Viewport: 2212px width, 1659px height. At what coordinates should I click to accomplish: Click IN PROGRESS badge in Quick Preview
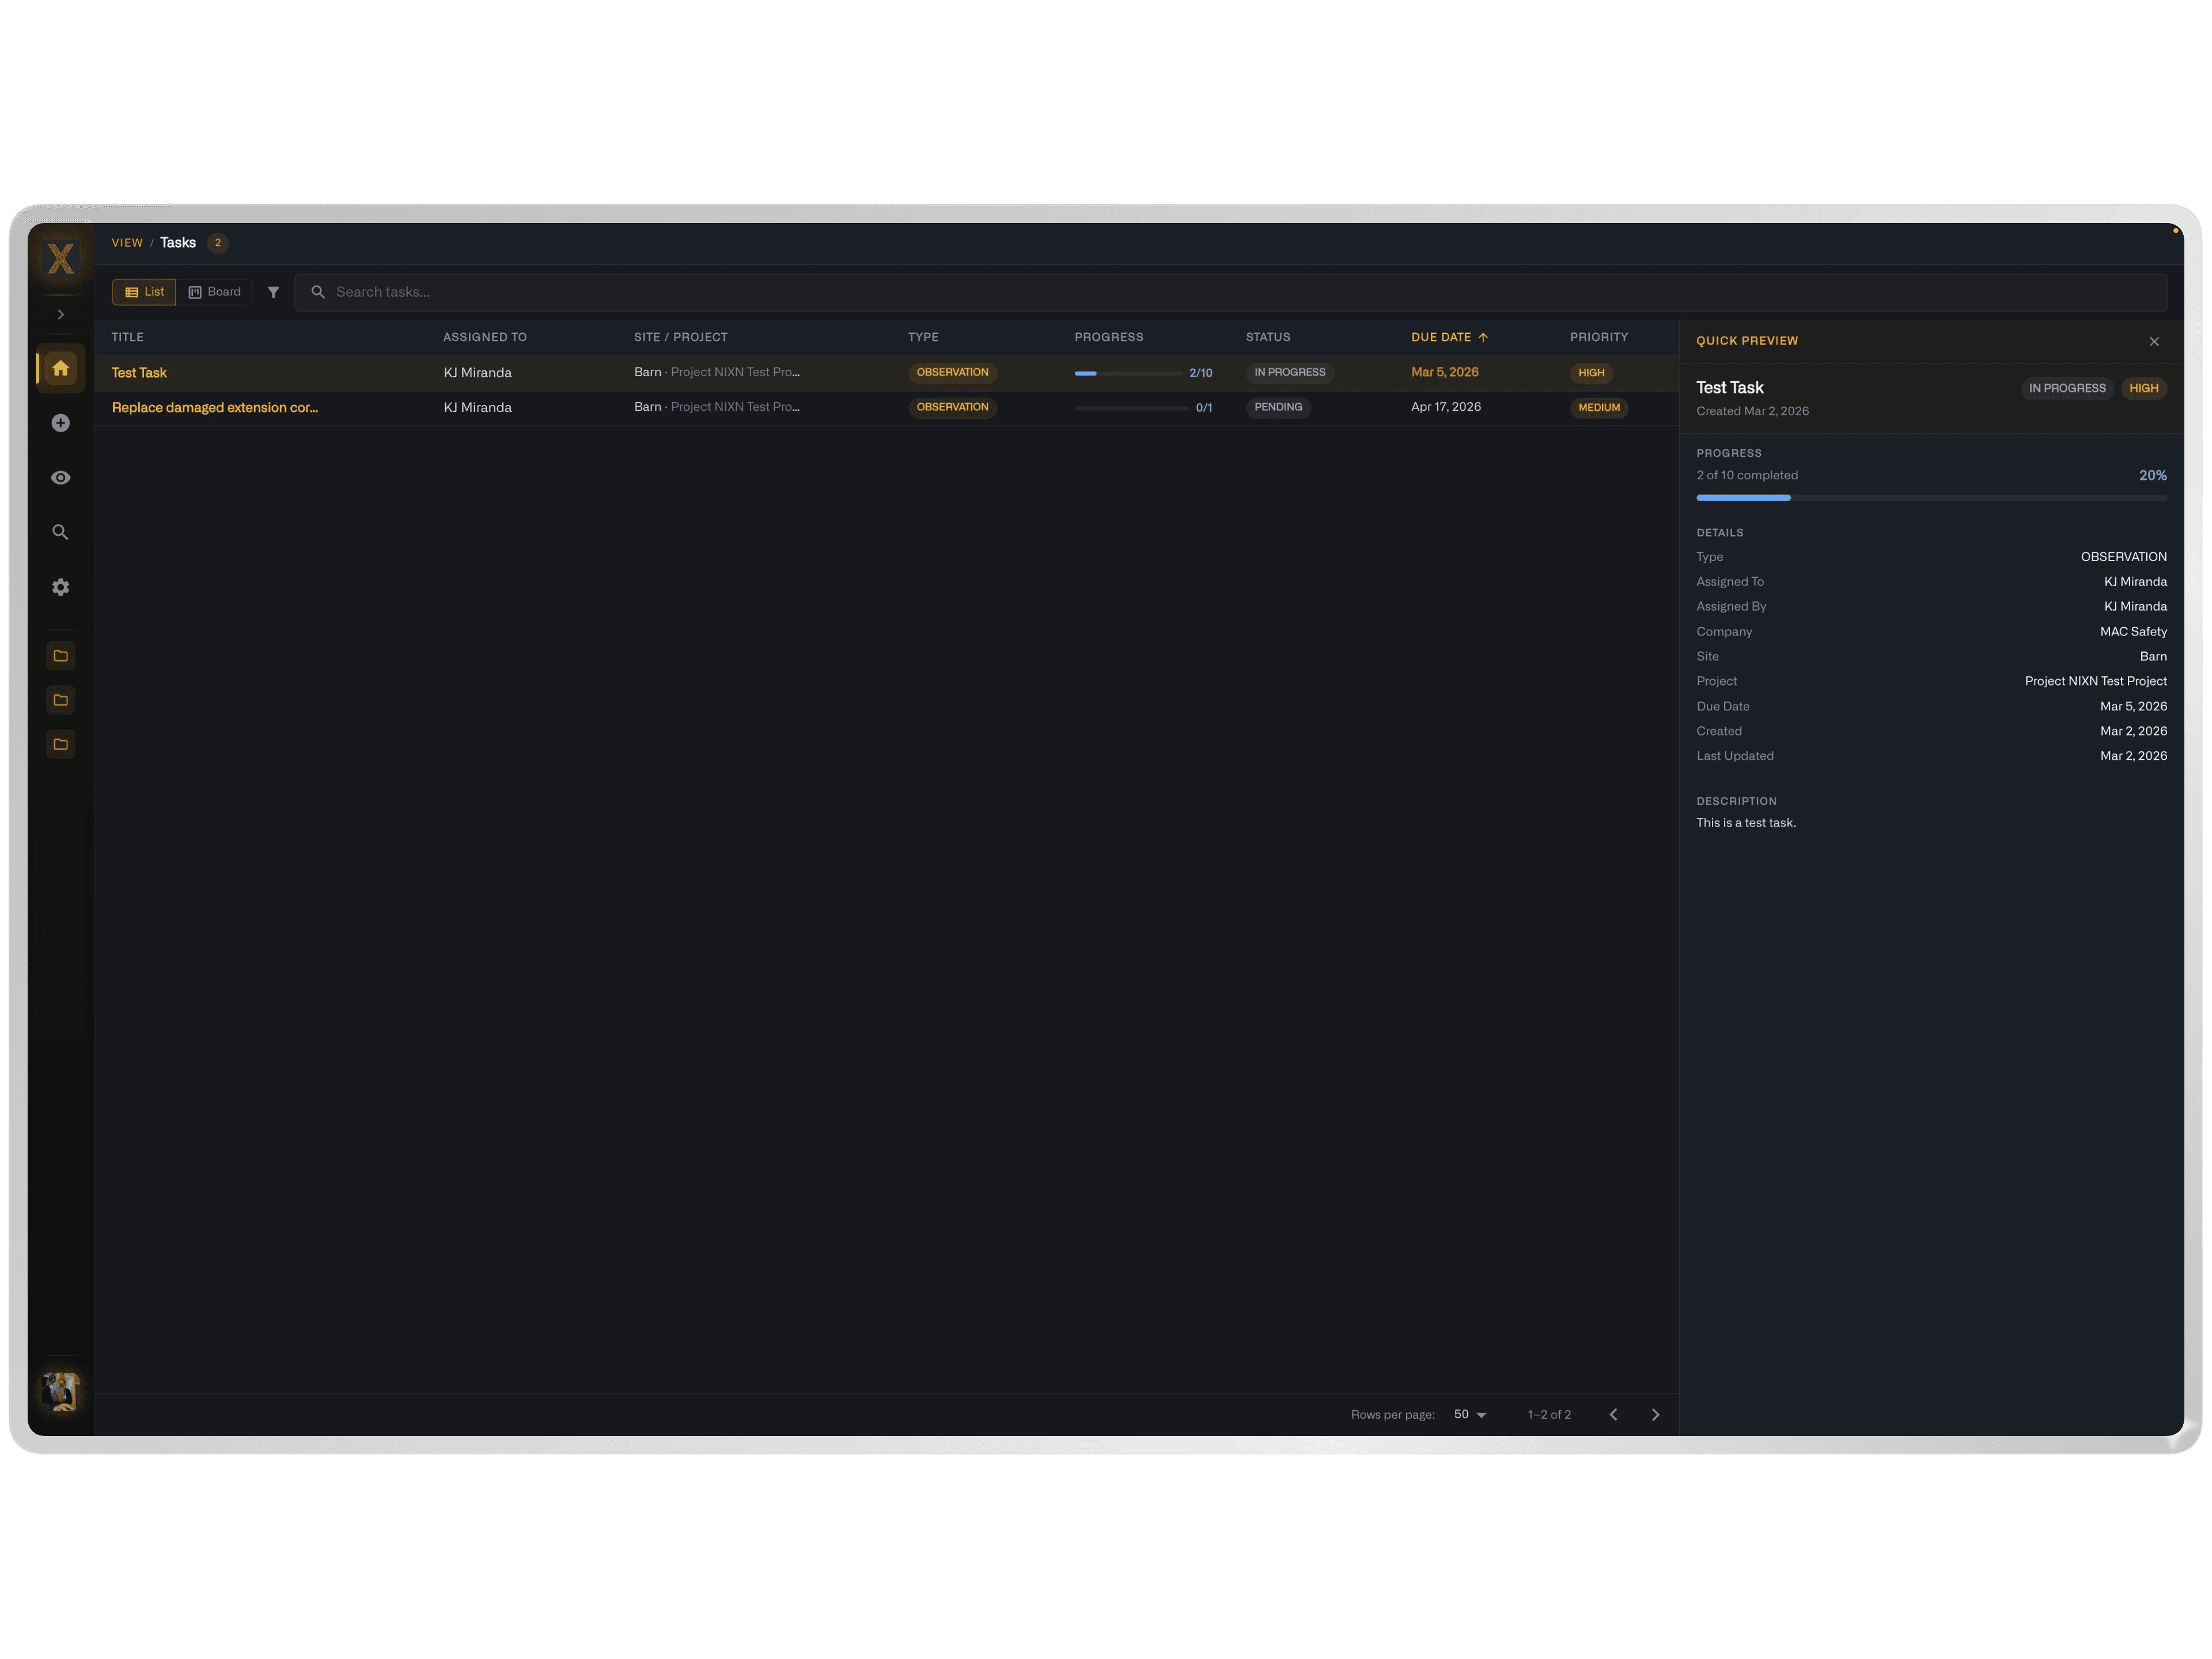pyautogui.click(x=2067, y=388)
